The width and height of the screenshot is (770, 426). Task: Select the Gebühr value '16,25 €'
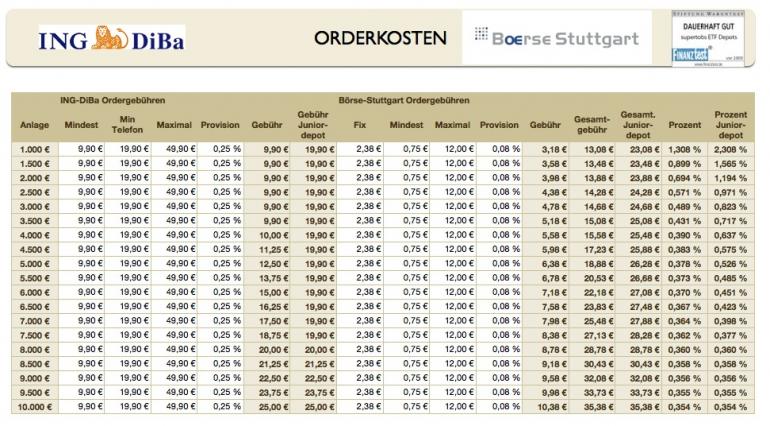tap(274, 307)
